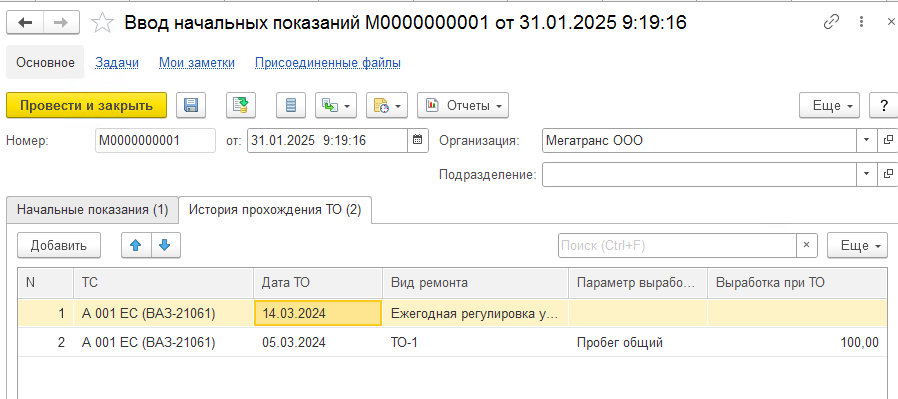Expand the Организация dropdown list

pyautogui.click(x=866, y=140)
